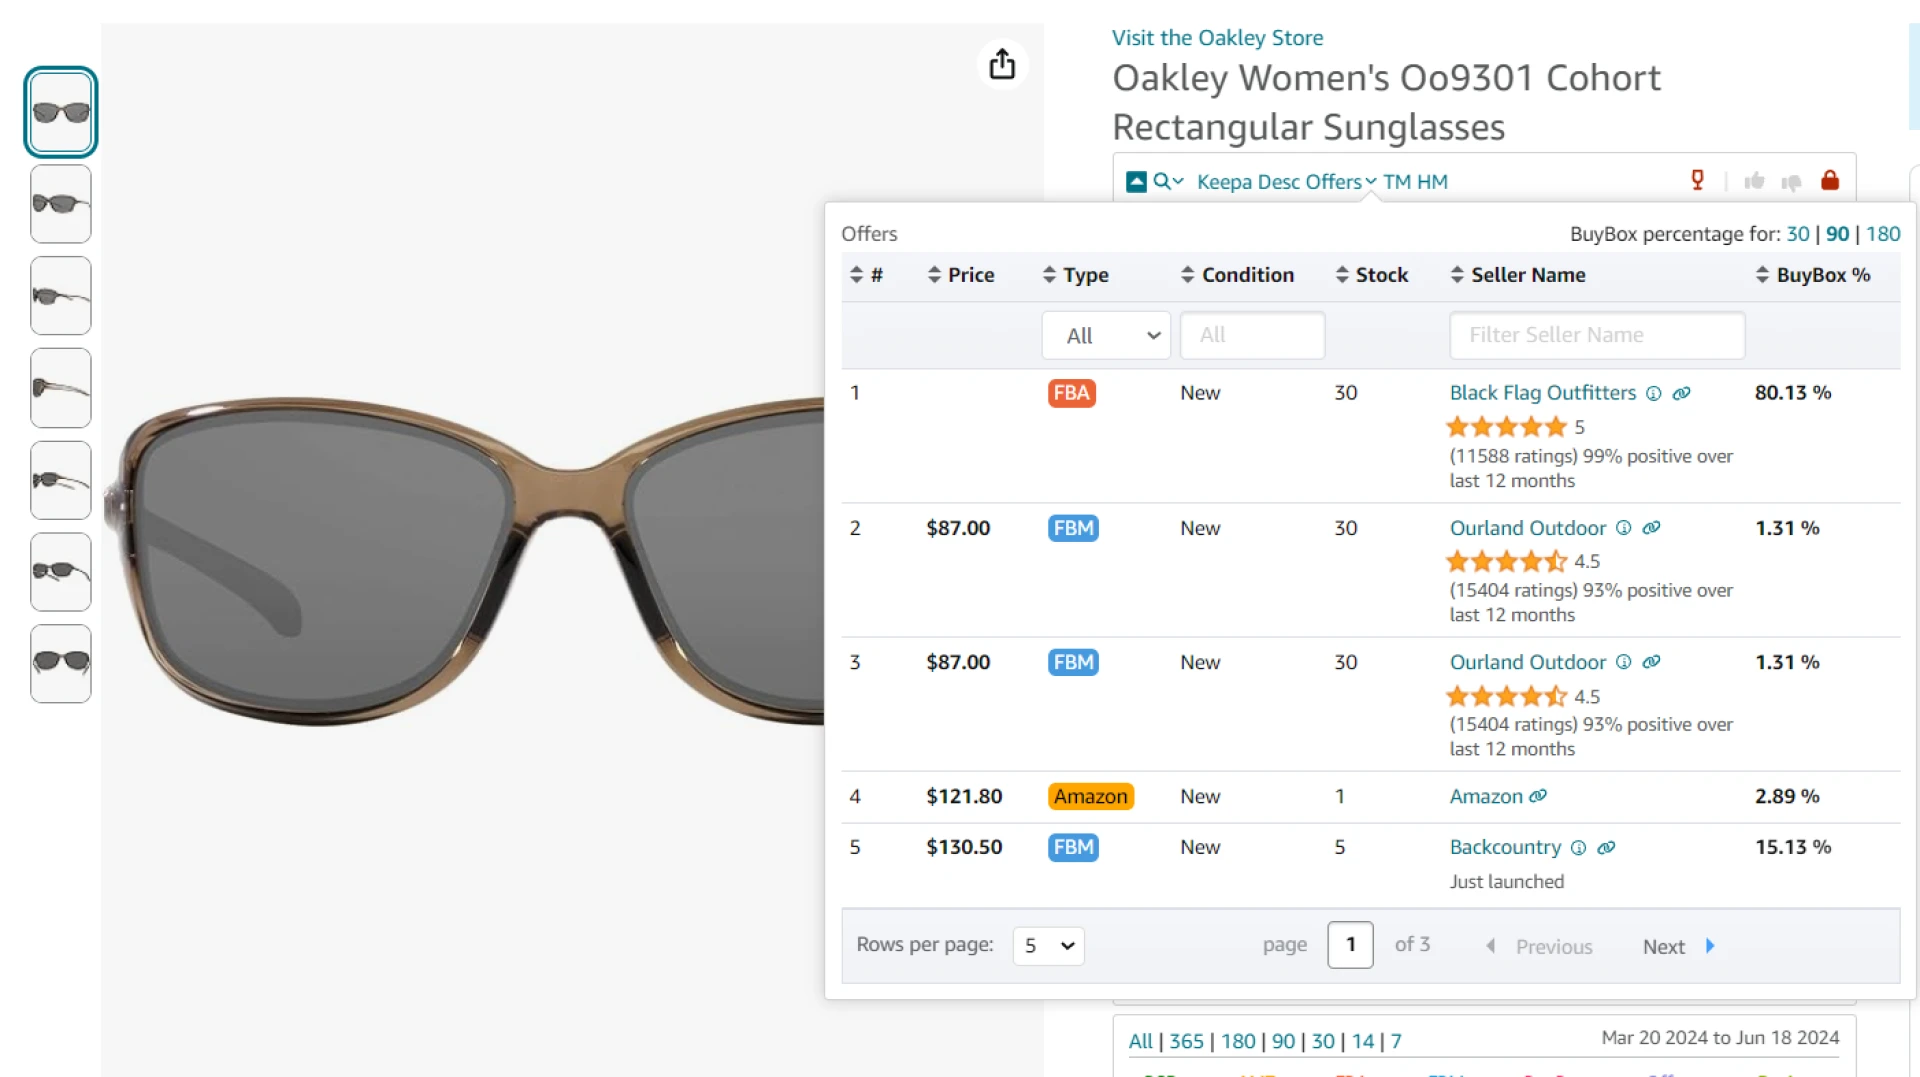Give a thumbs up rating
Viewport: 1920px width, 1077px height.
1756,181
